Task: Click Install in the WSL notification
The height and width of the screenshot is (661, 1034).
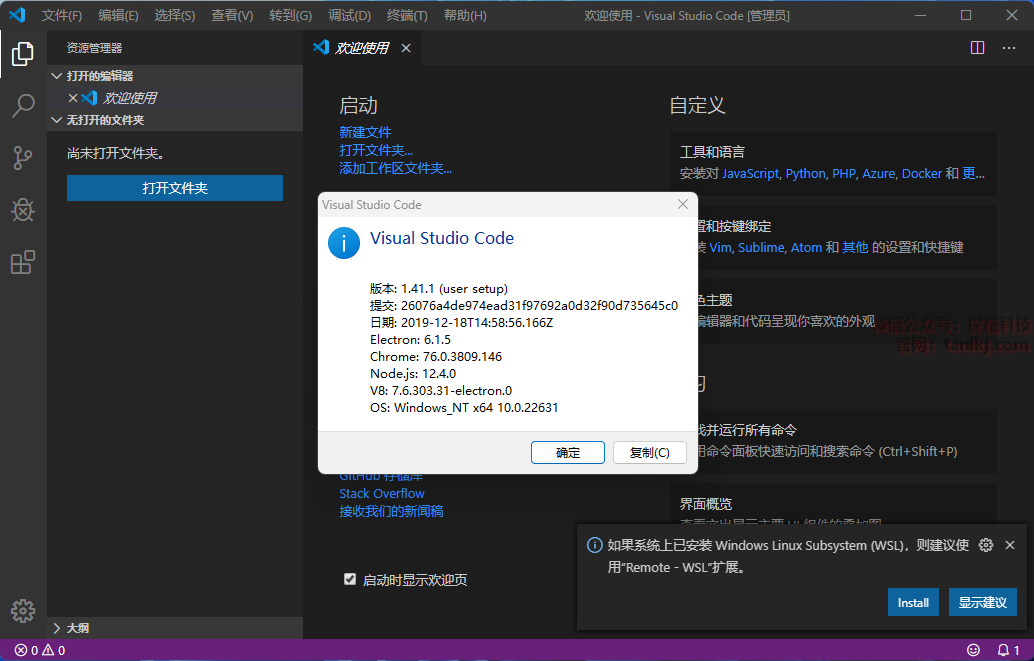Action: [x=913, y=602]
